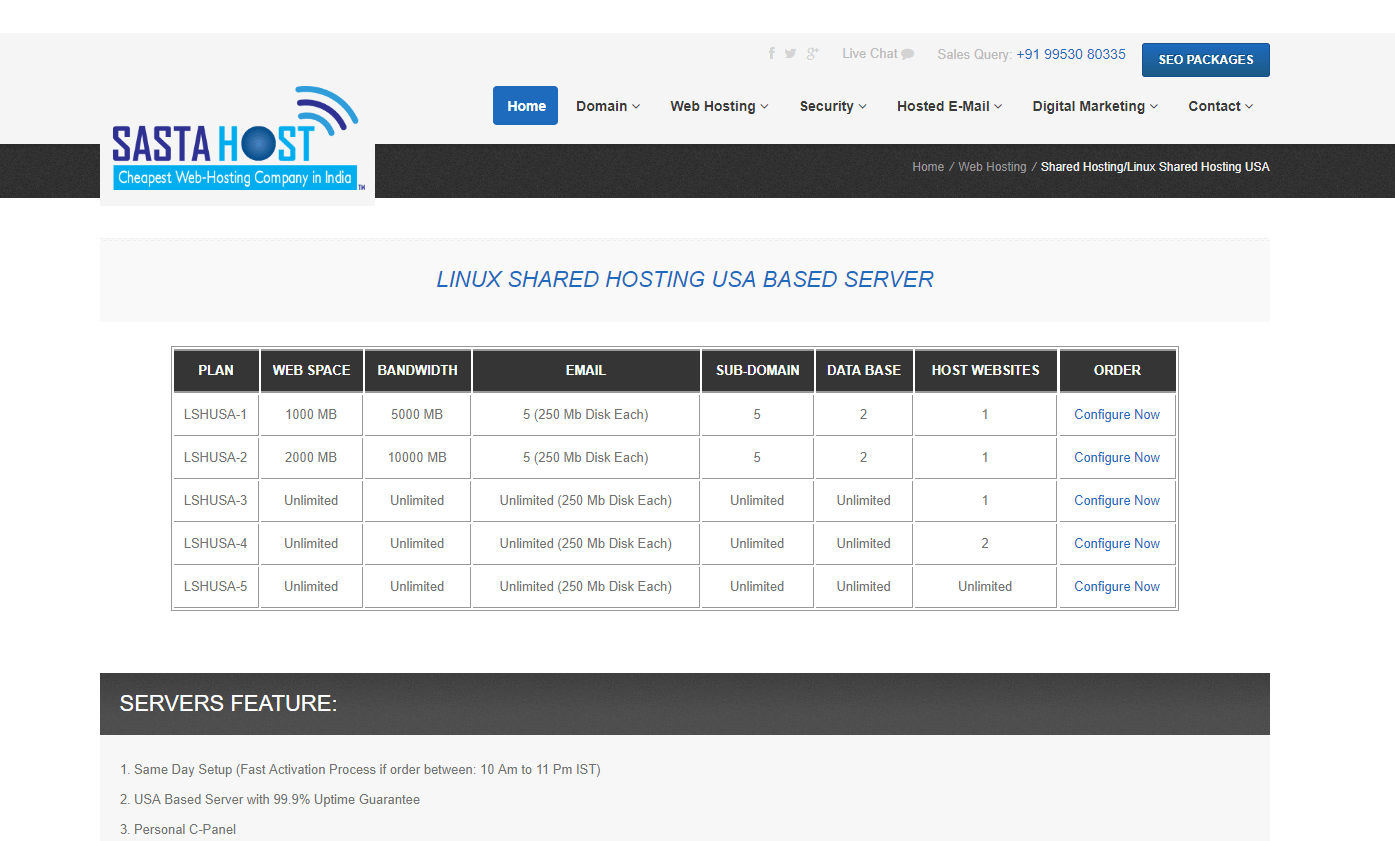This screenshot has height=841, width=1395.
Task: Open the Facebook social icon
Action: [x=771, y=54]
